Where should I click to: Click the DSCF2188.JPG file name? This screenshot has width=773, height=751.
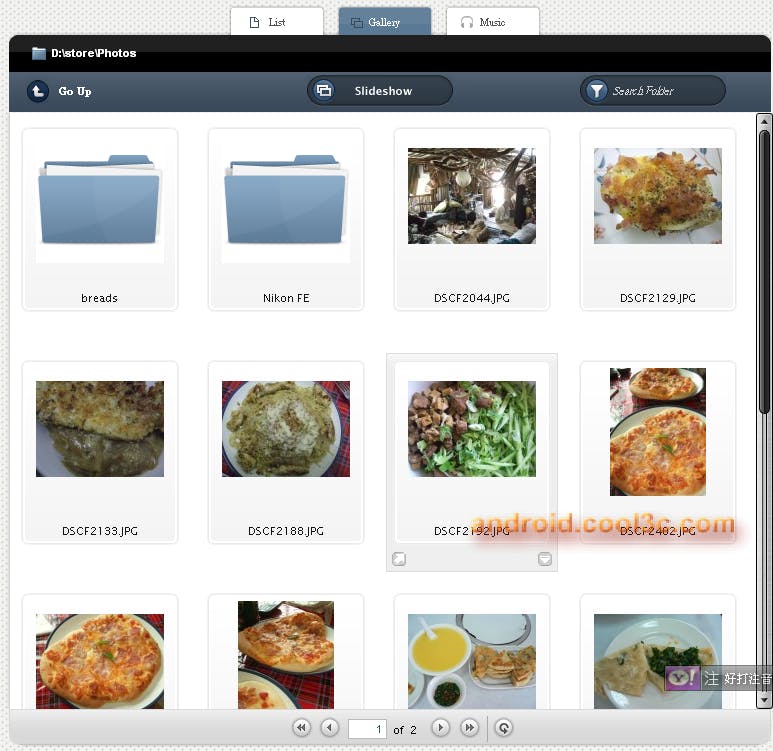pos(286,531)
